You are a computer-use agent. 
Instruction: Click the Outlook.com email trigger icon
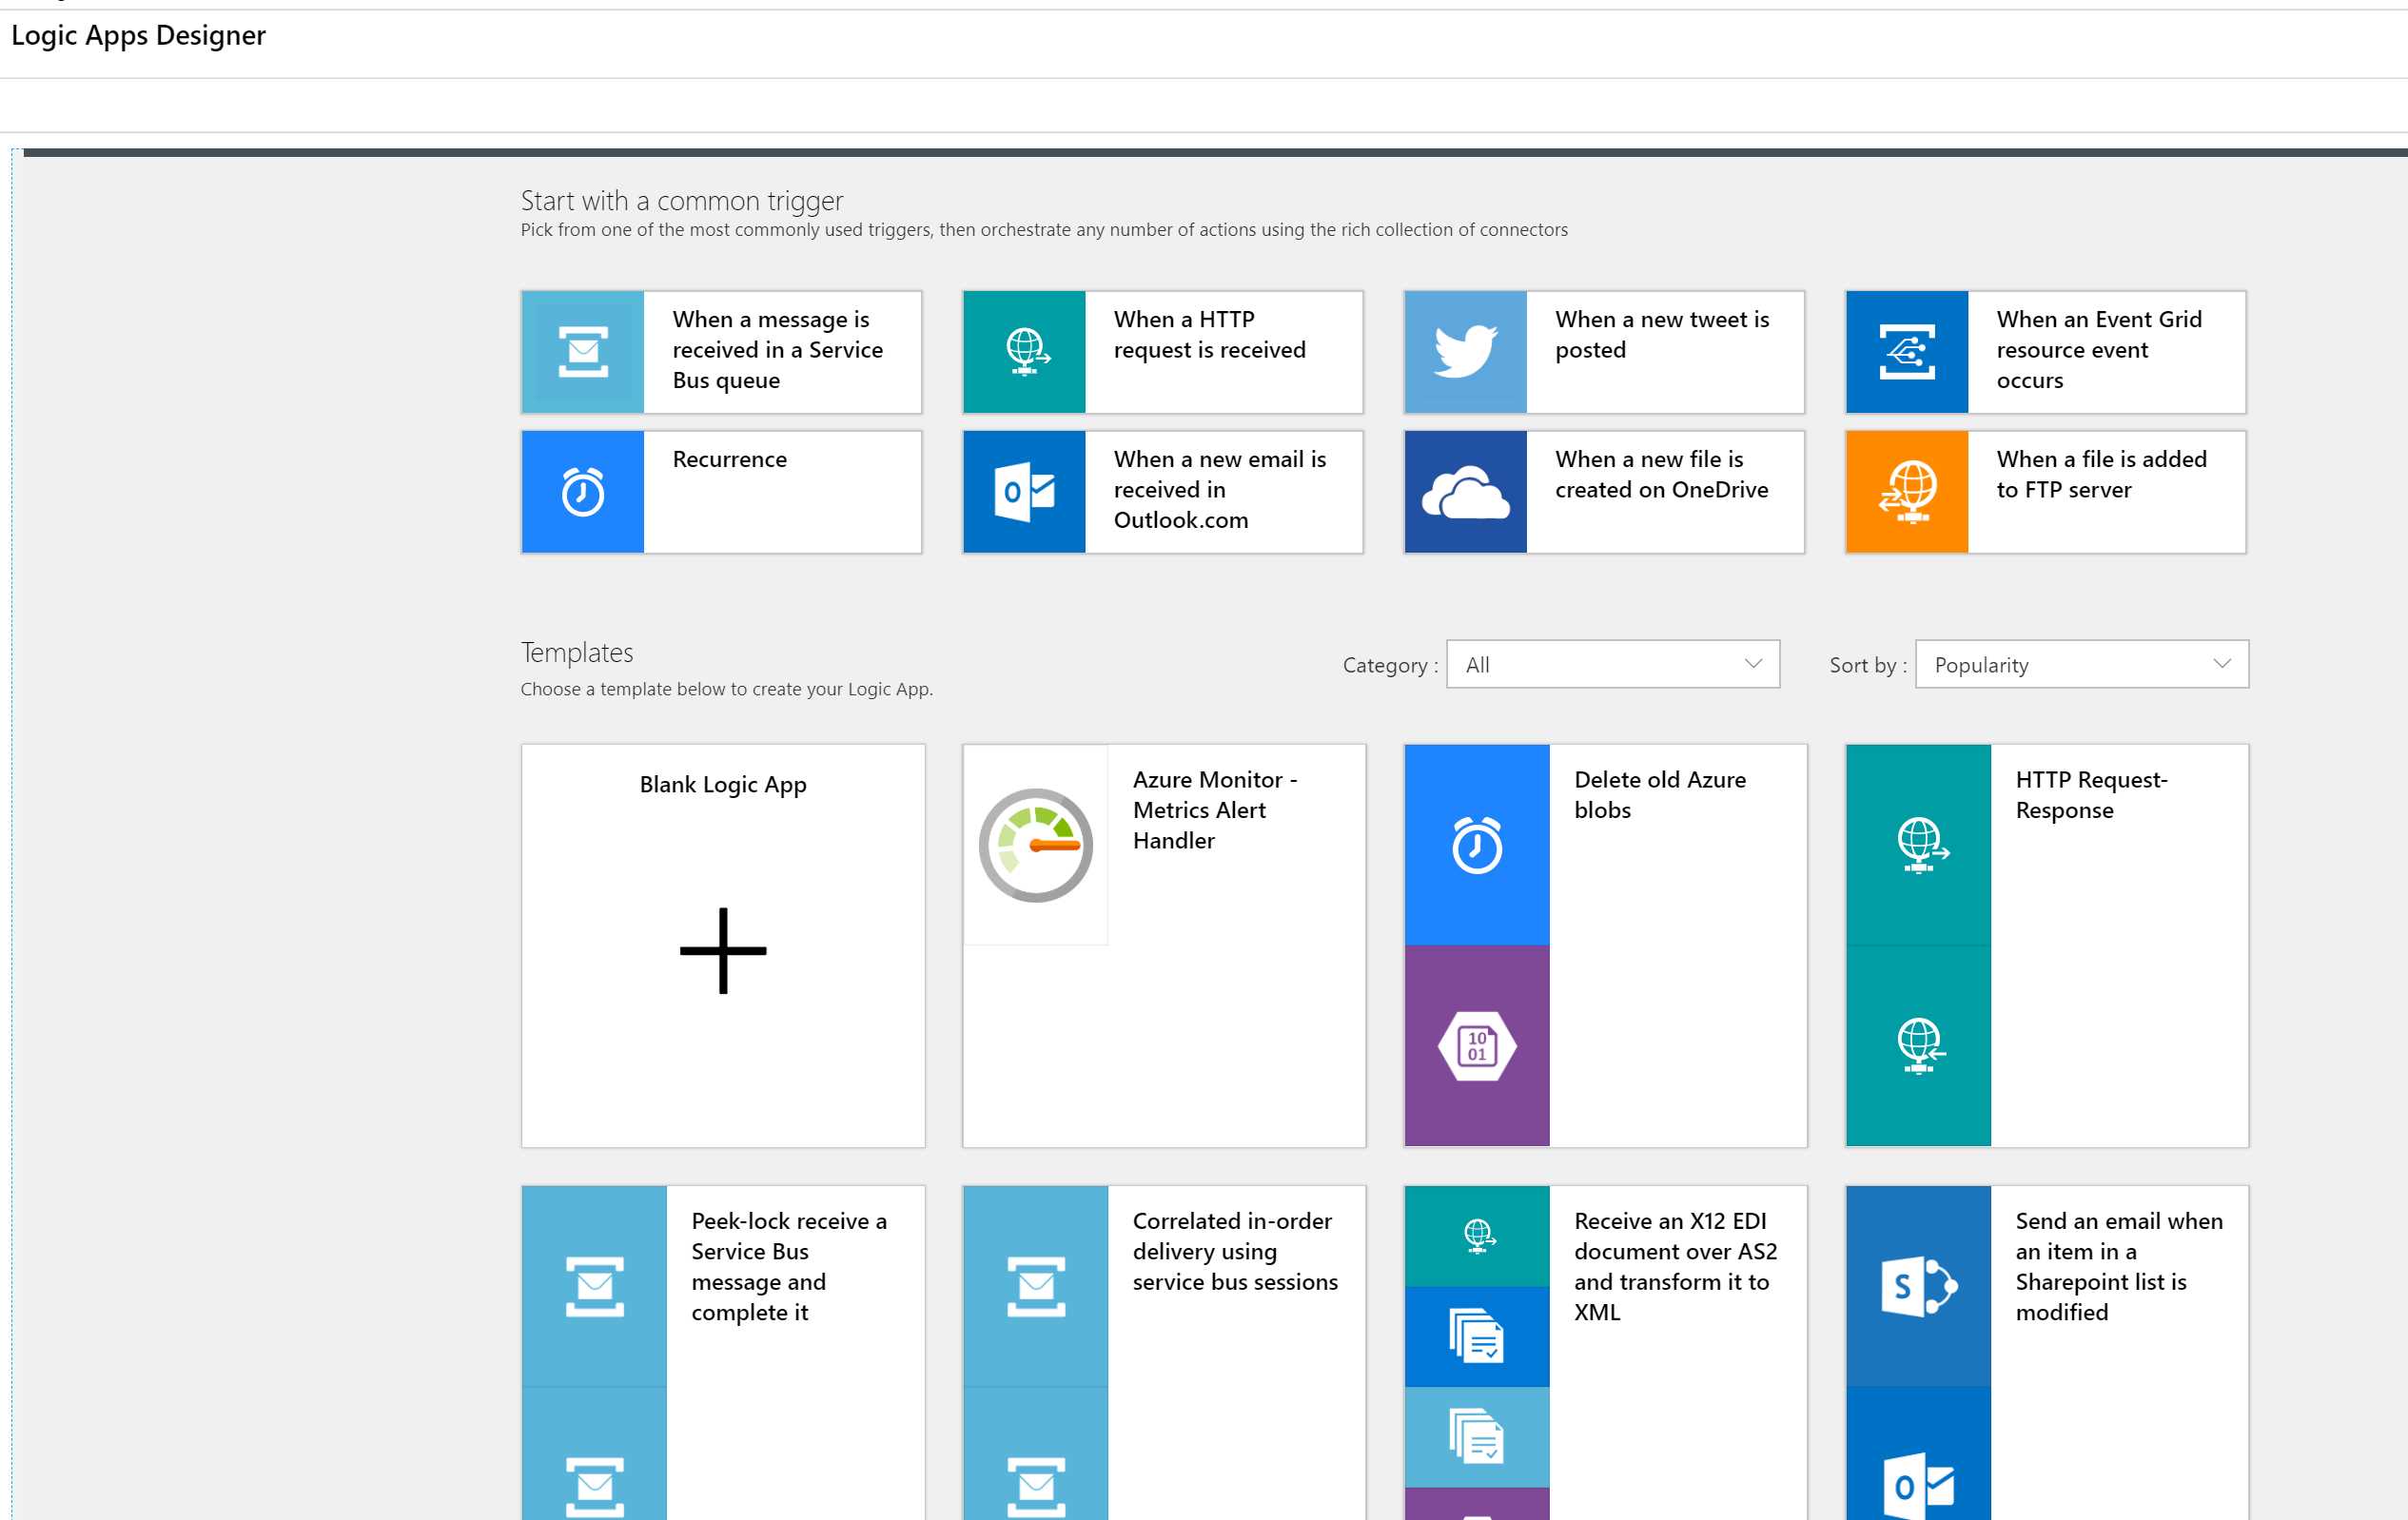(1026, 491)
